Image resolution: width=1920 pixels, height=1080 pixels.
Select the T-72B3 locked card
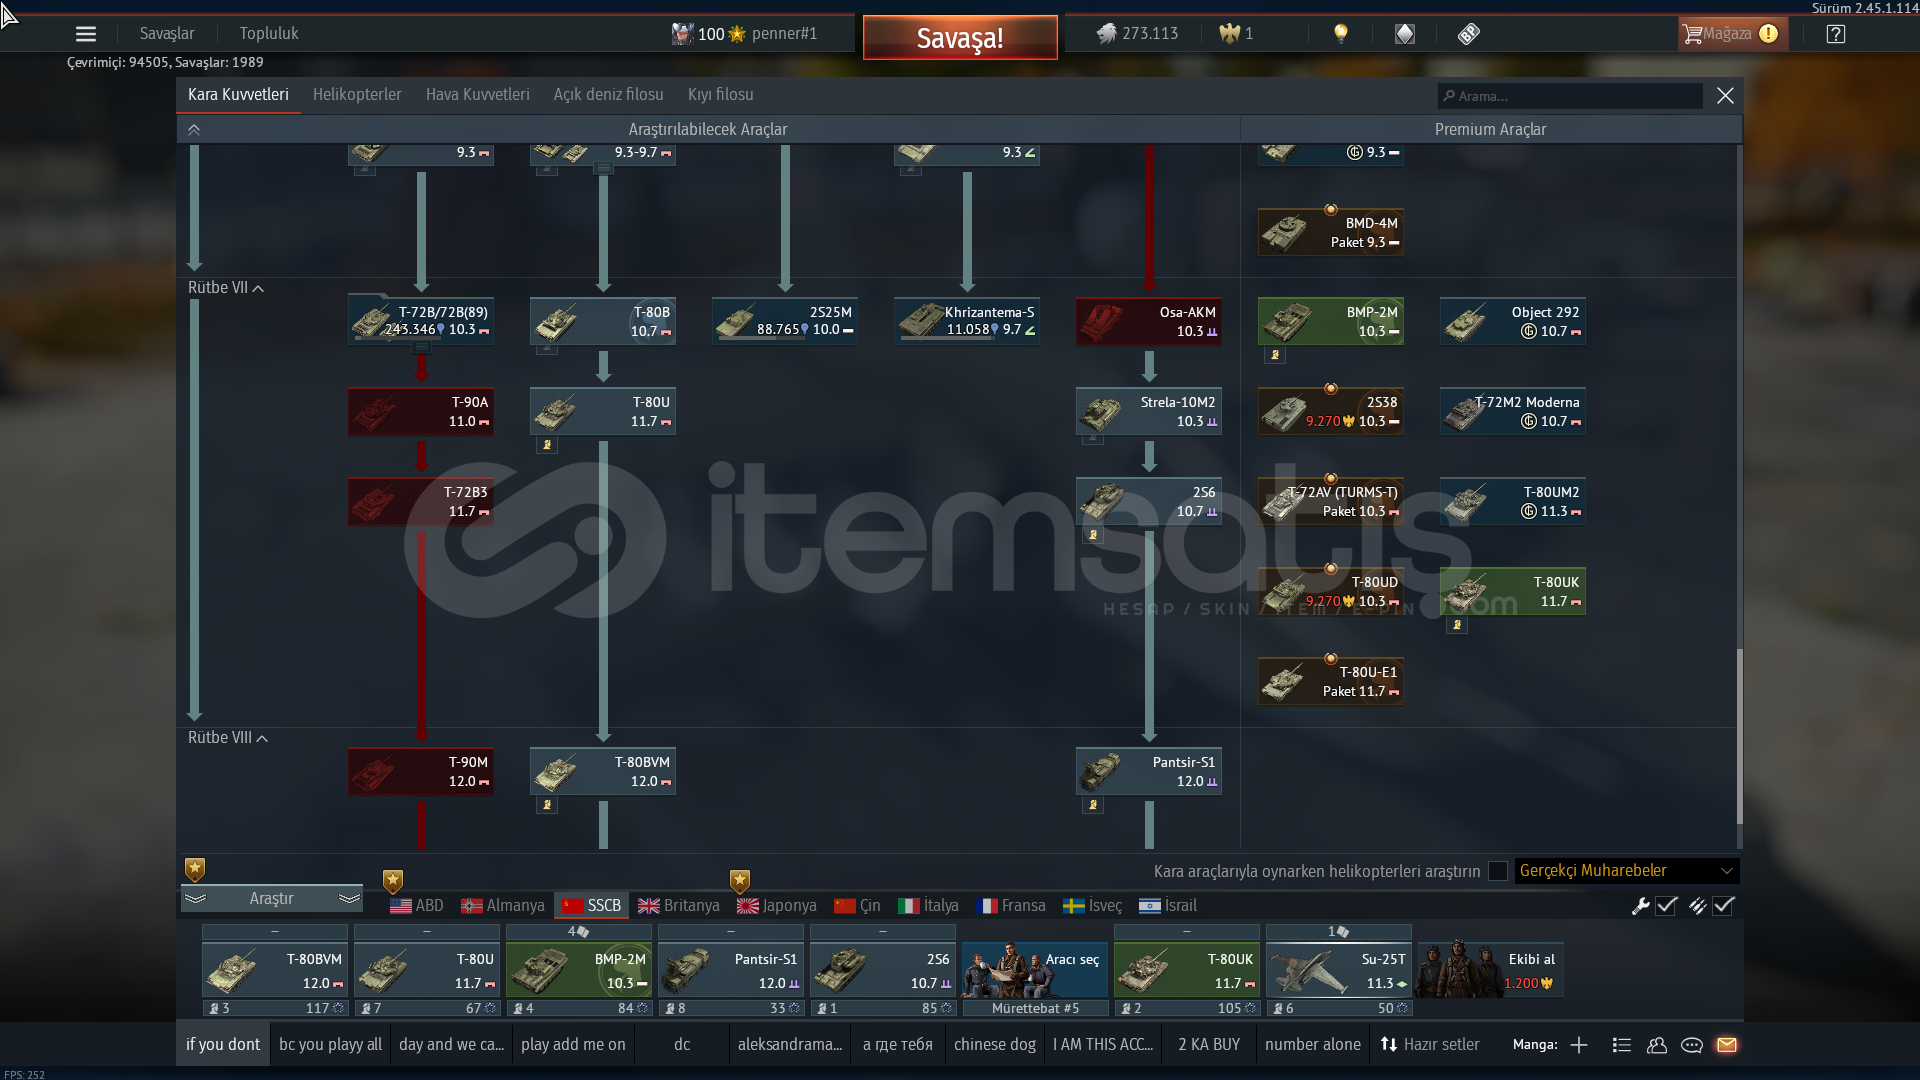pyautogui.click(x=421, y=501)
